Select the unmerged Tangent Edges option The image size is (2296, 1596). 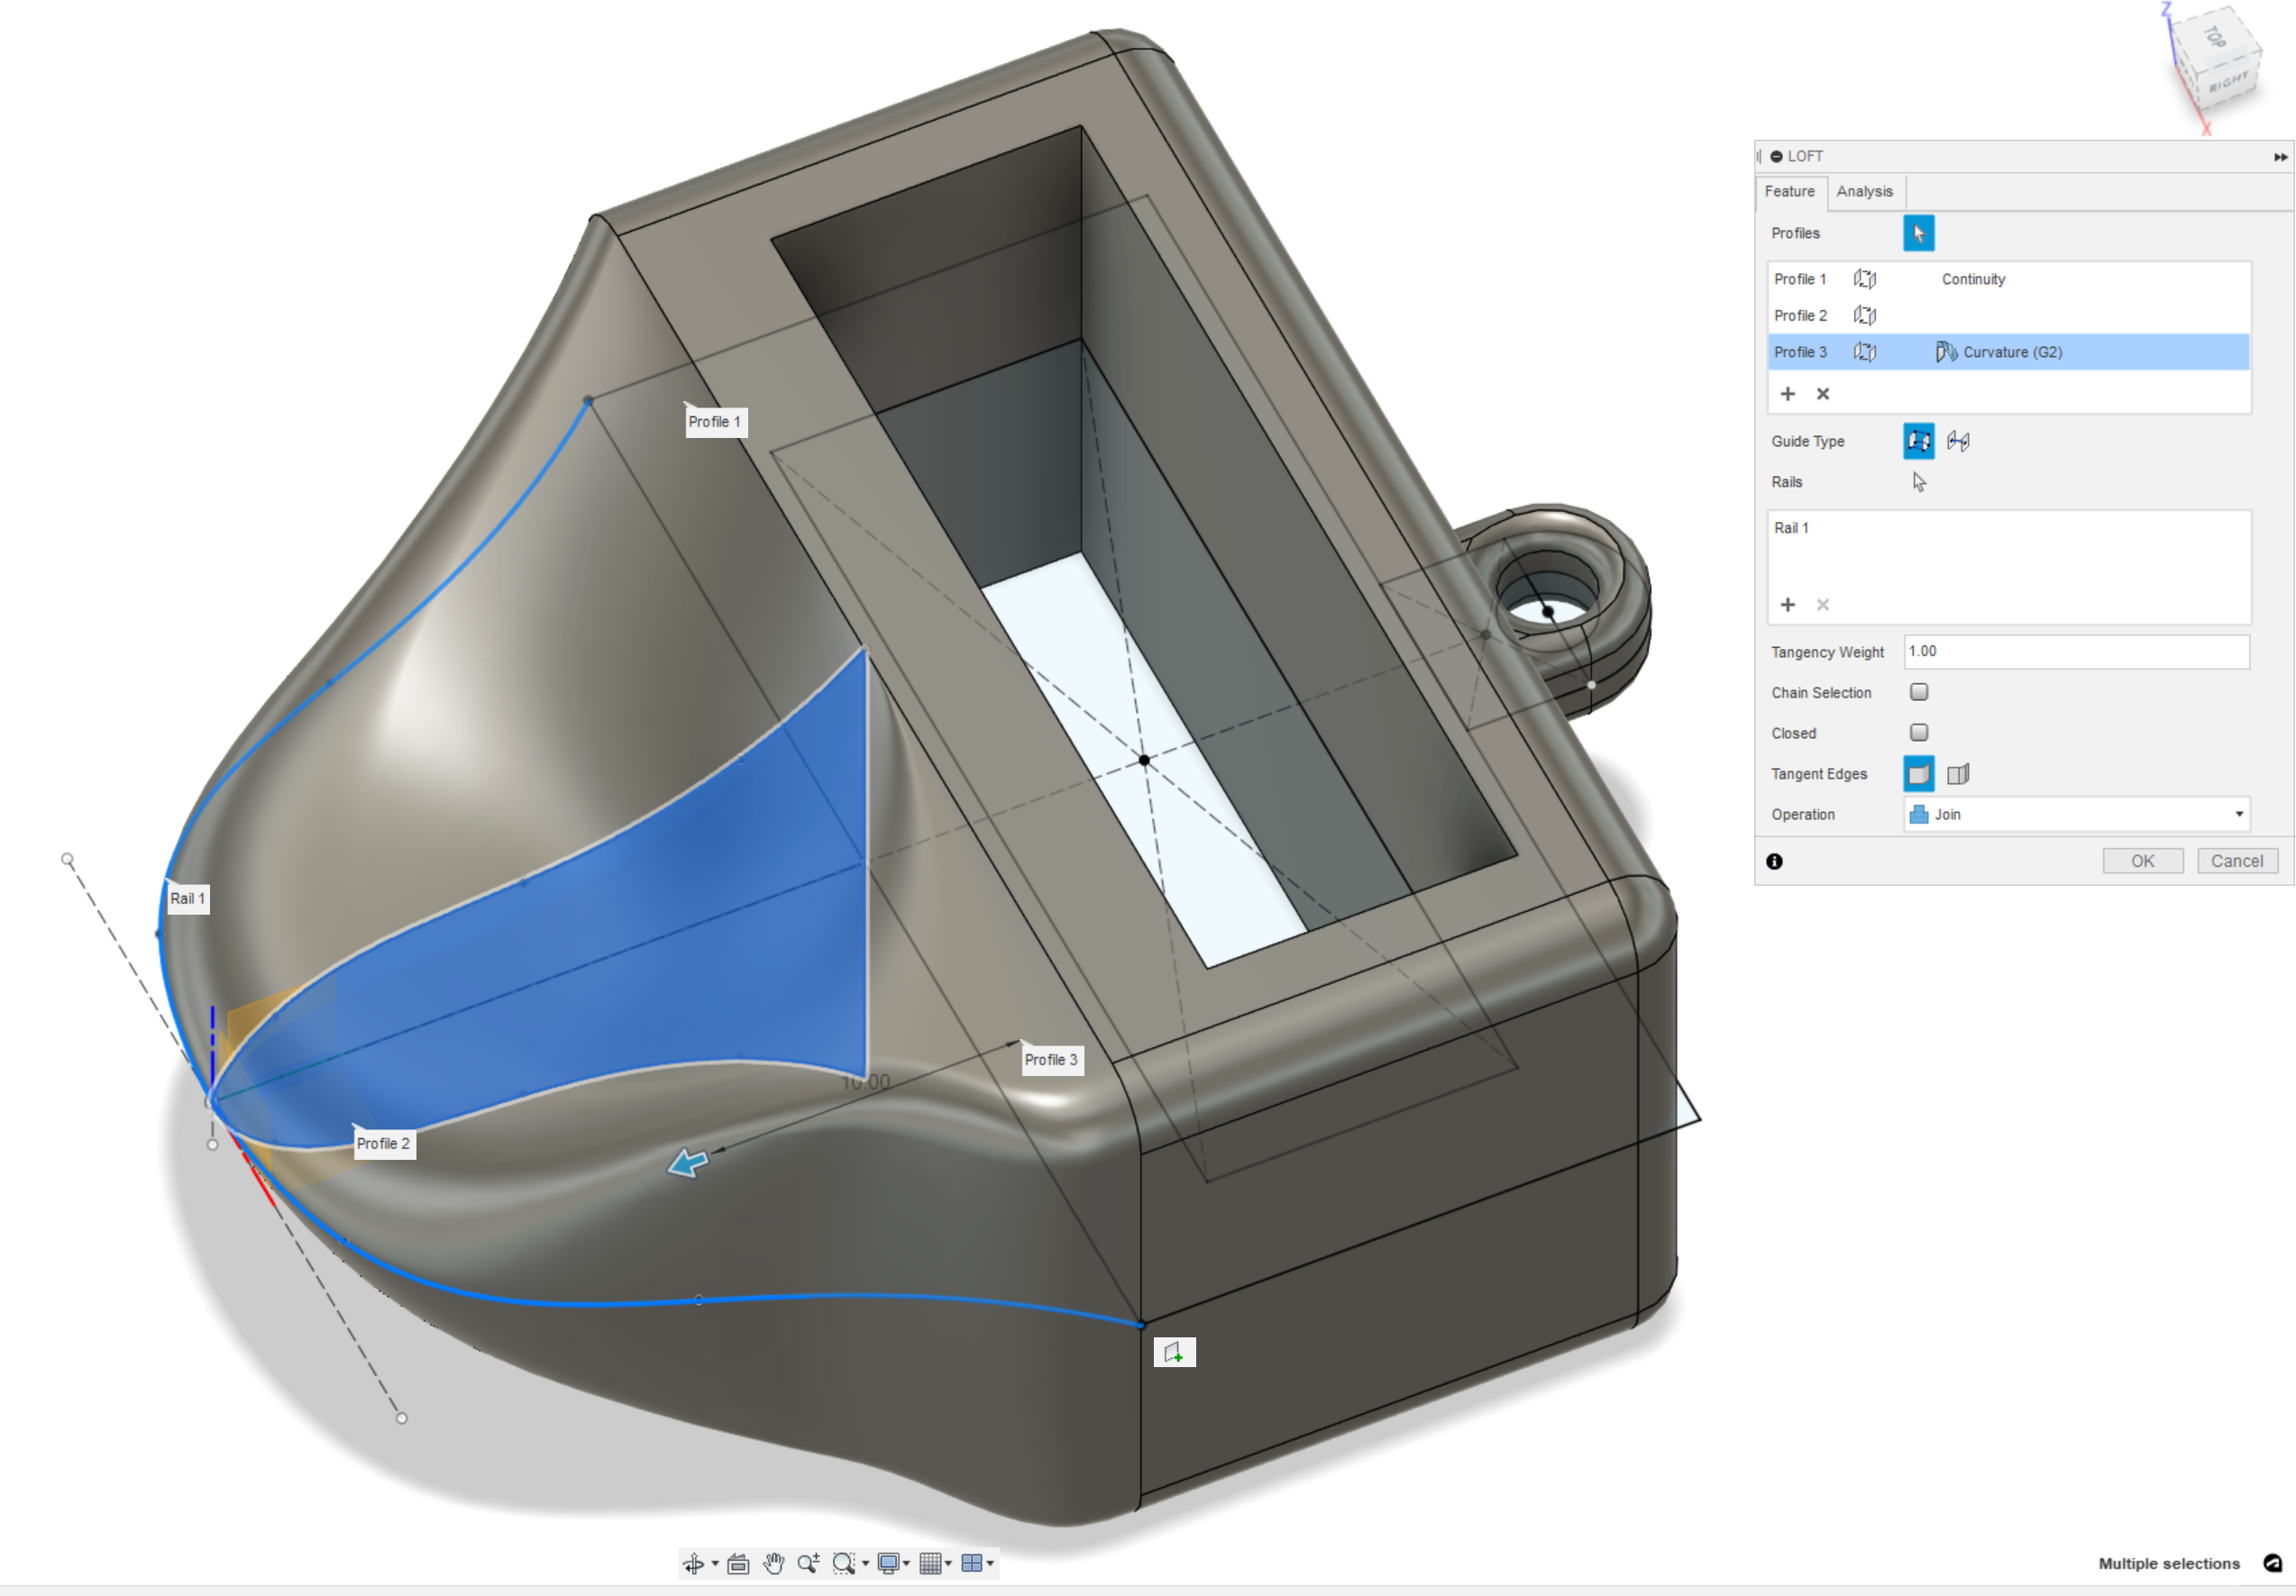pyautogui.click(x=1958, y=773)
